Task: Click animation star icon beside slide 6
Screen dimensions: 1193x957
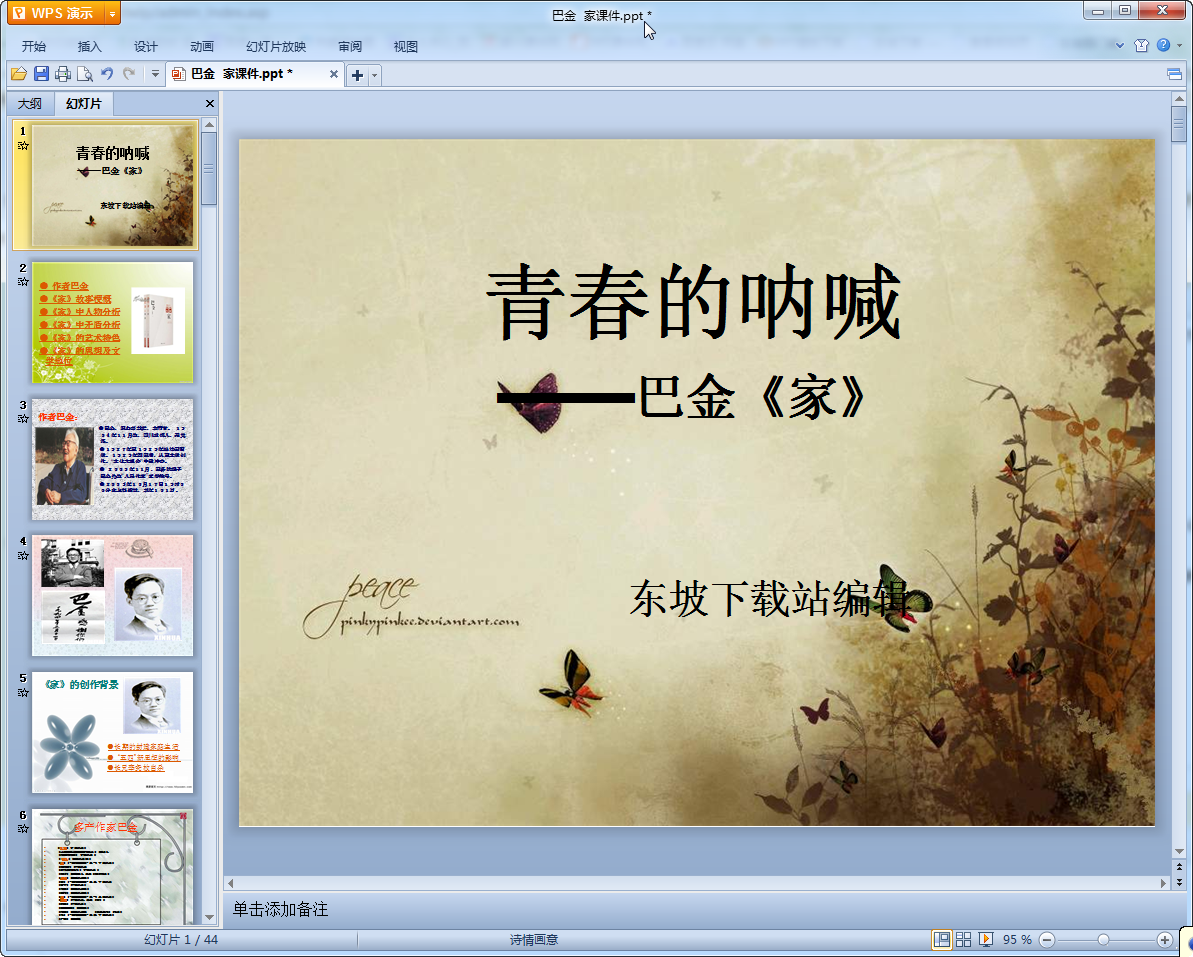Action: coord(23,828)
